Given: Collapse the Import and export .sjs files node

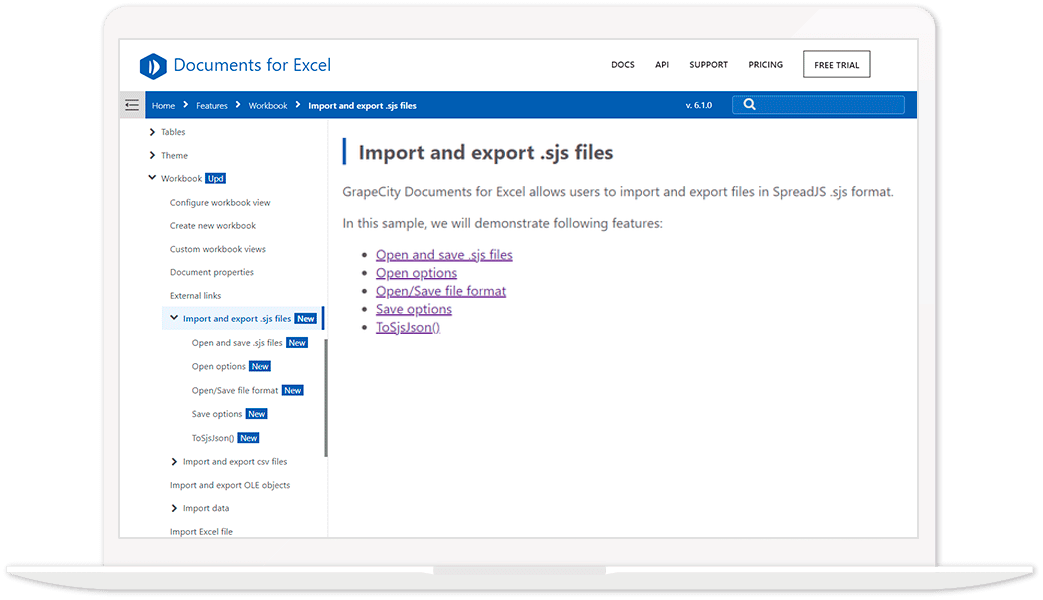Looking at the screenshot, I should 172,318.
